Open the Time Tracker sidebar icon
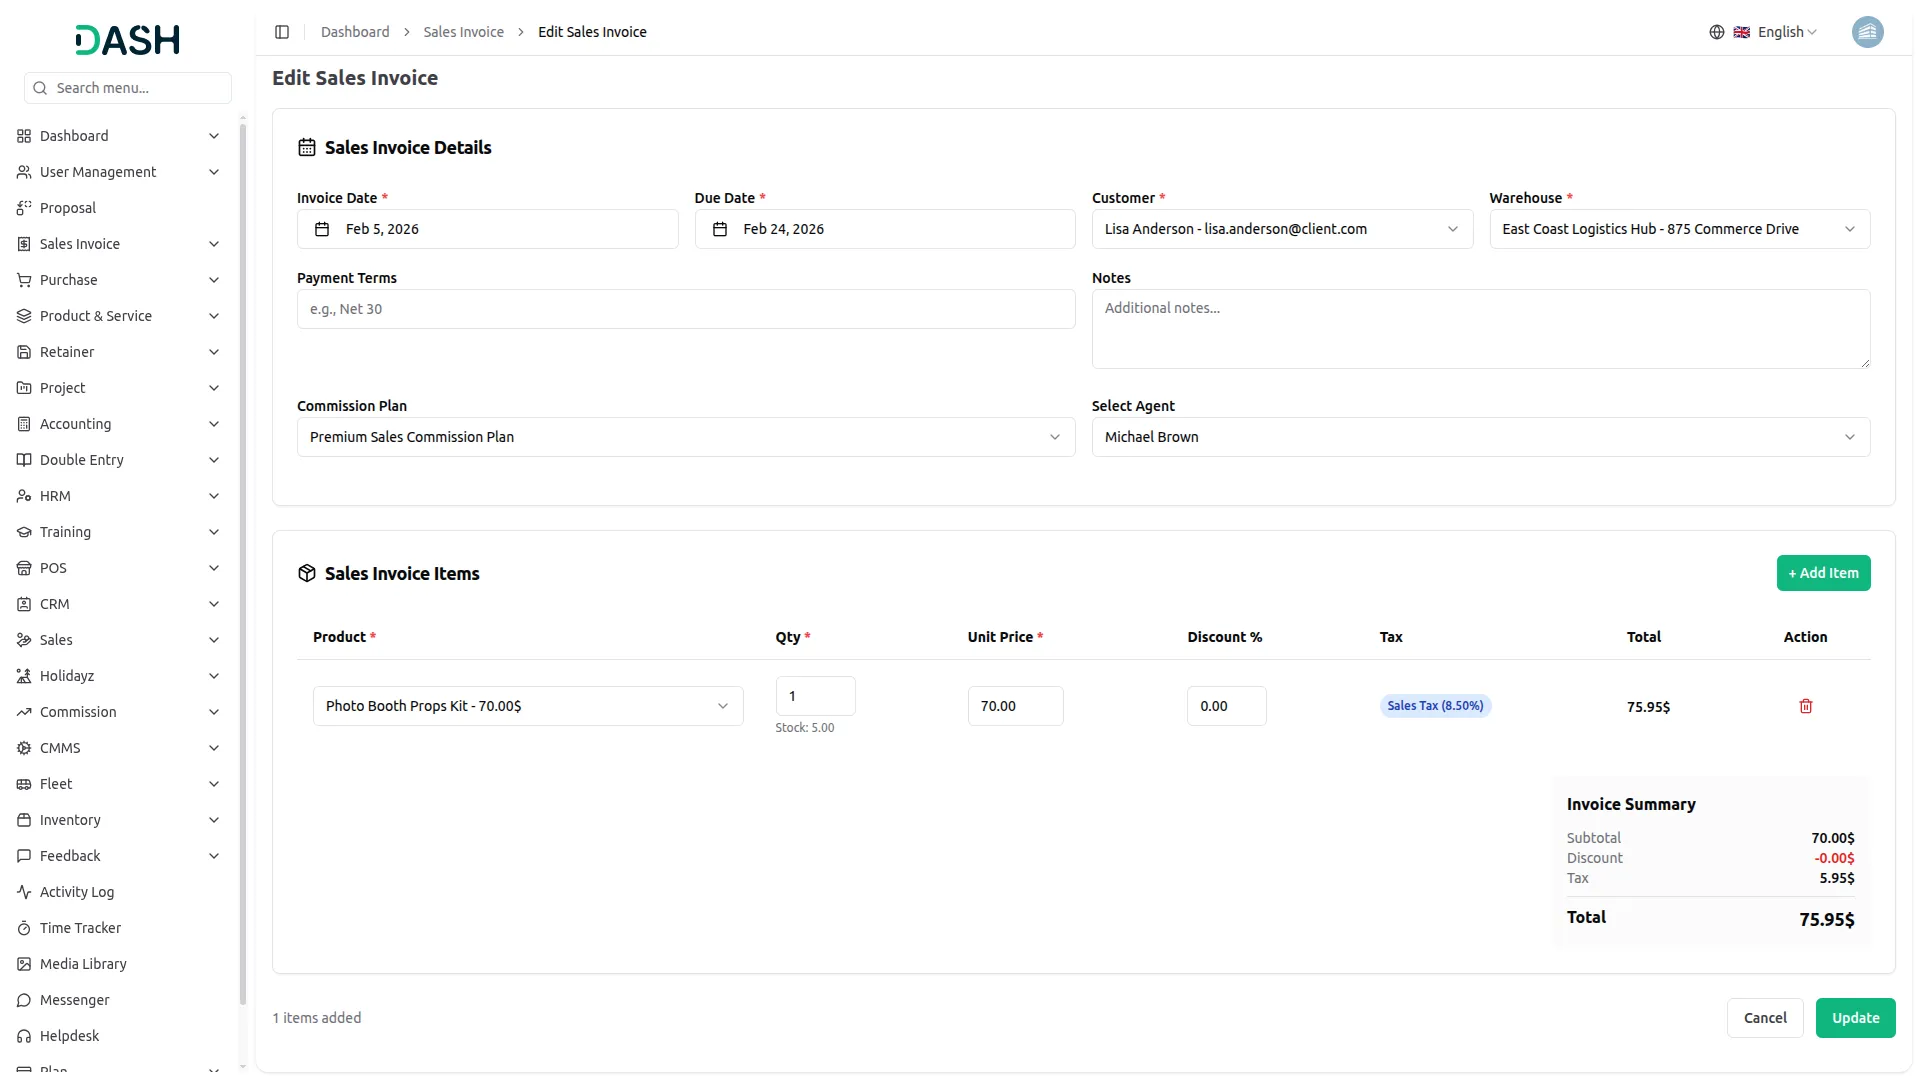The width and height of the screenshot is (1920, 1080). [24, 928]
